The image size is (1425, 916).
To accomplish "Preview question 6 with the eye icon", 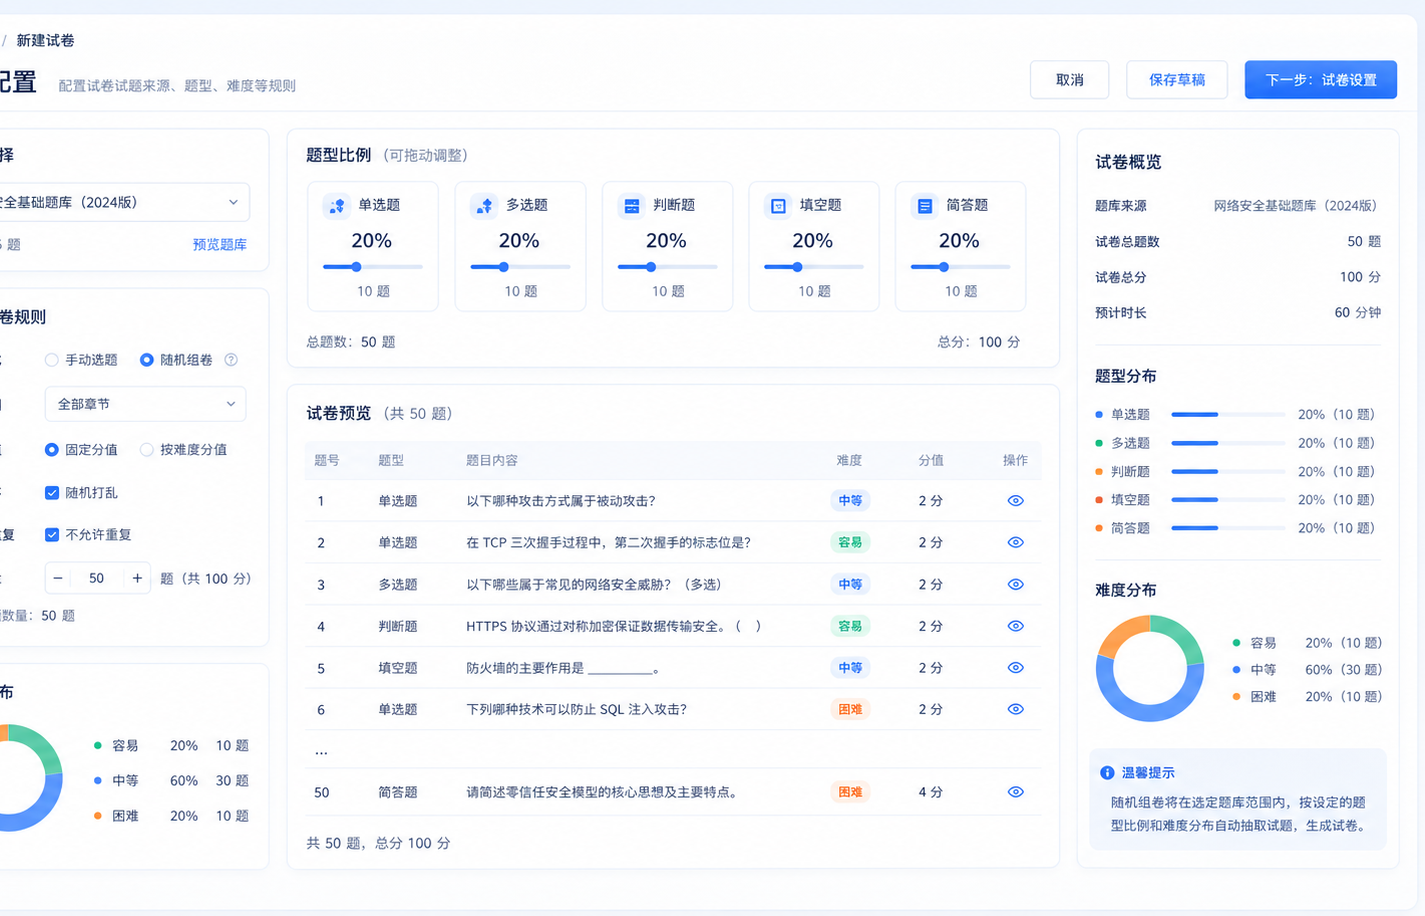I will point(1015,710).
